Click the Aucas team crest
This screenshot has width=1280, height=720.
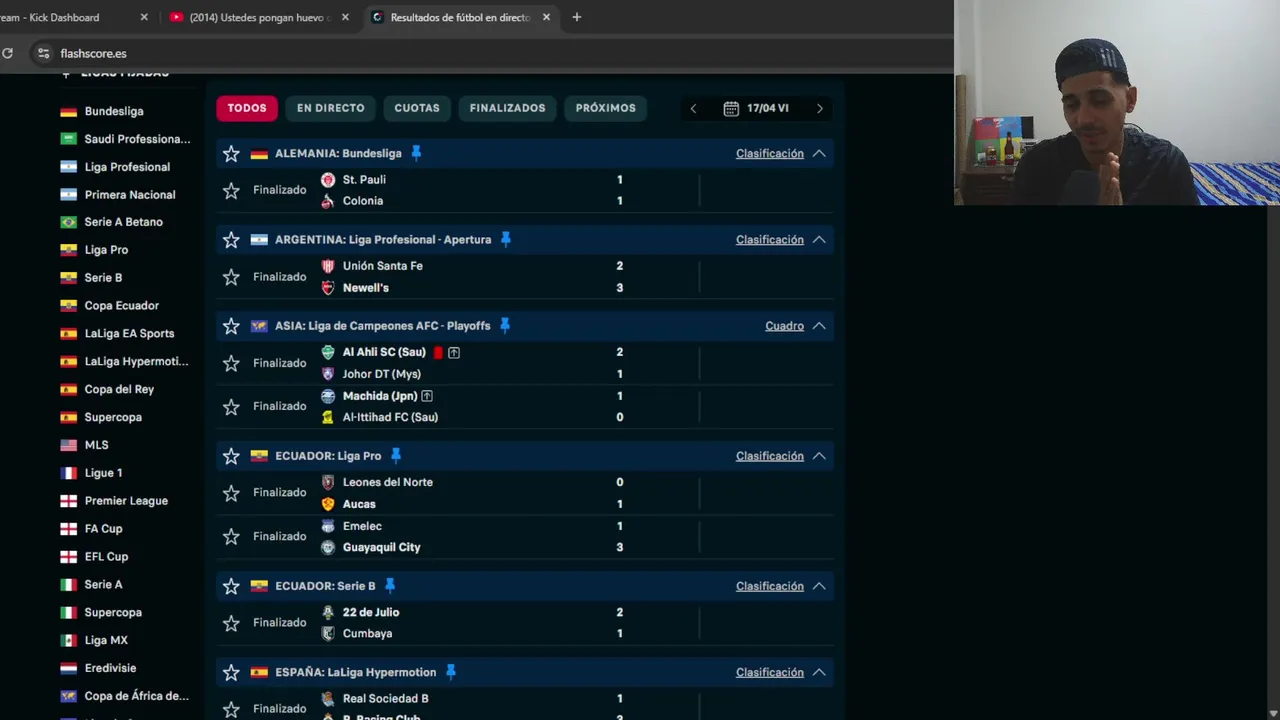pyautogui.click(x=328, y=504)
